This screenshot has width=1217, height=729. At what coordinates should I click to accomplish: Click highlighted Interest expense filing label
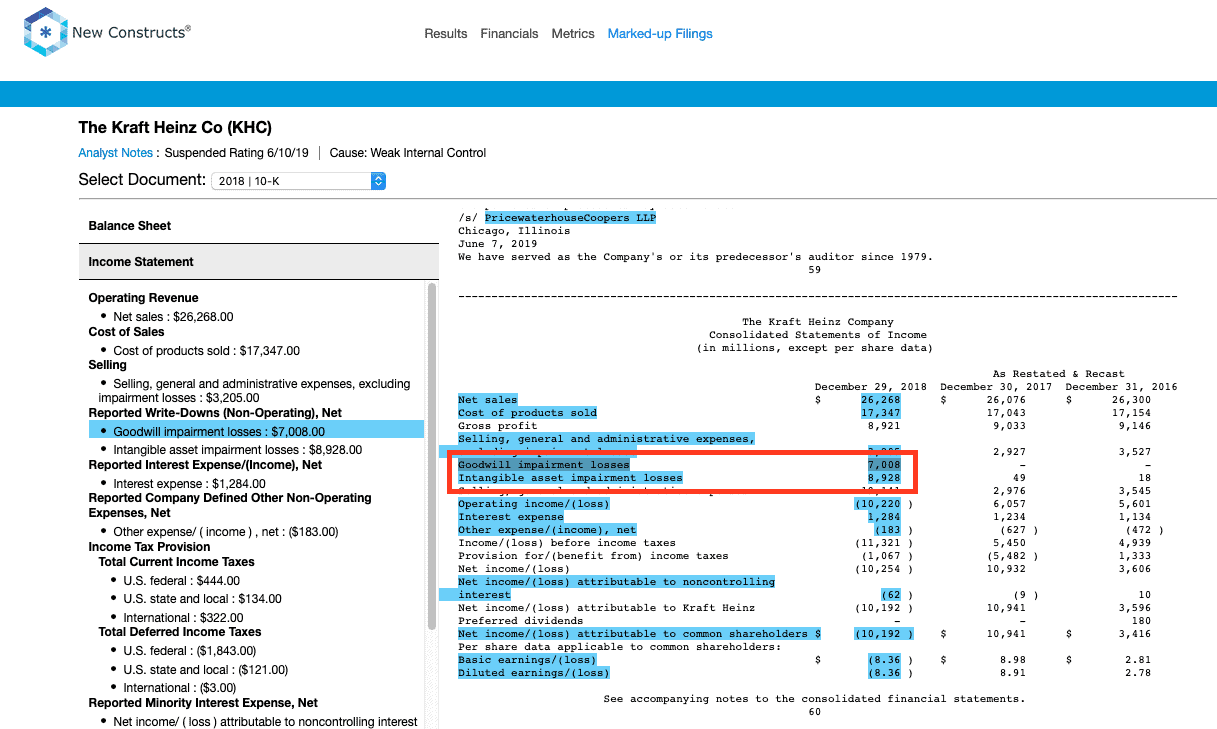(510, 517)
